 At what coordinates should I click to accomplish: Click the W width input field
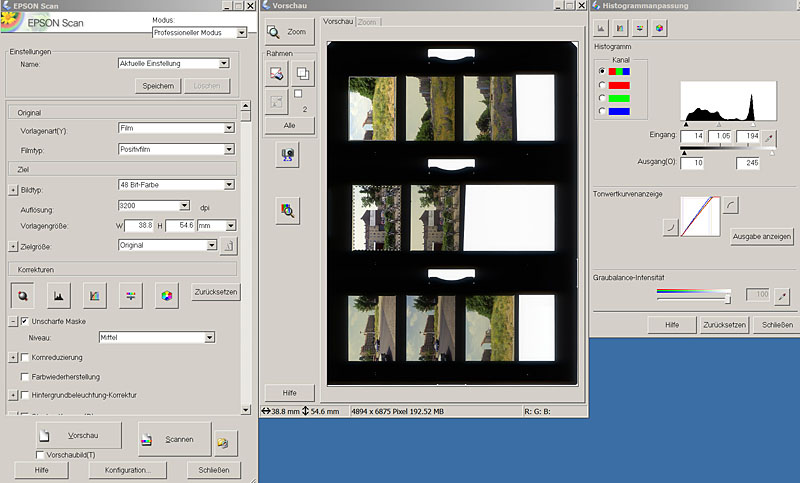point(139,225)
